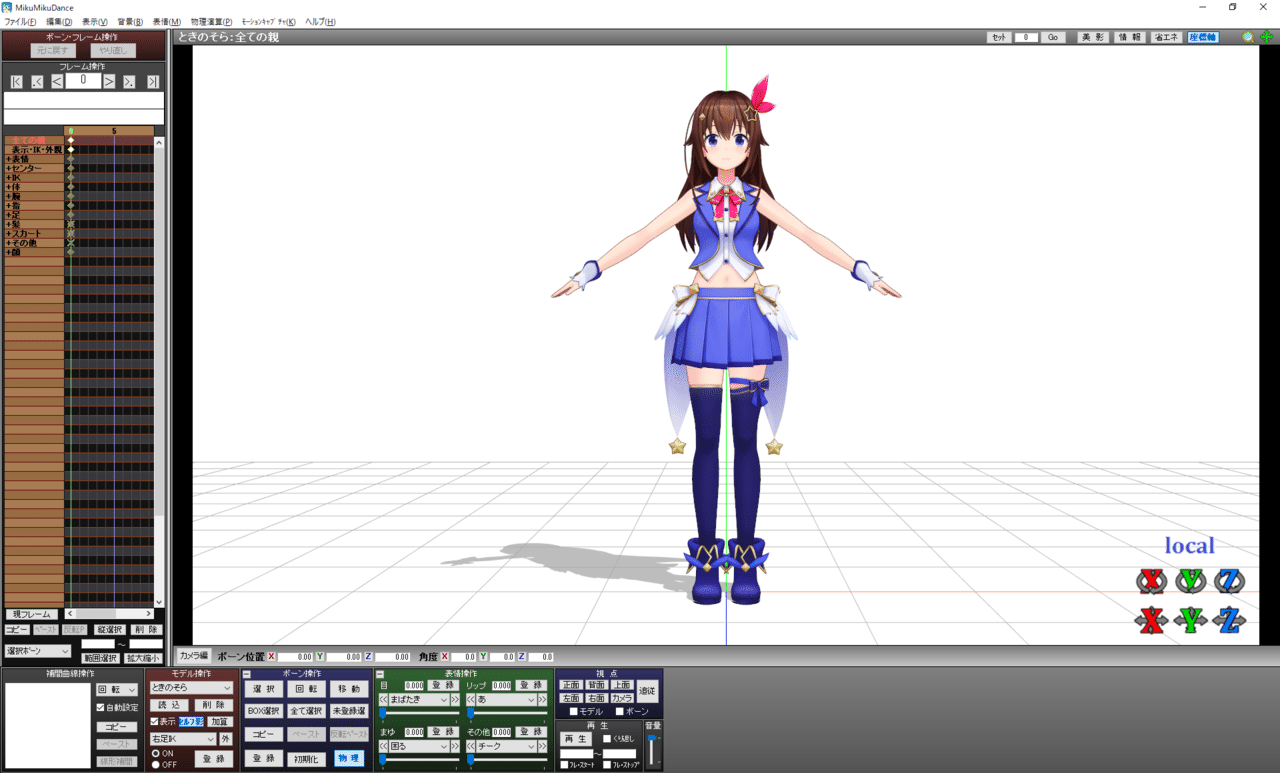Viewport: 1280px width, 773px height.
Task: Click the frame number input field
Action: [83, 81]
